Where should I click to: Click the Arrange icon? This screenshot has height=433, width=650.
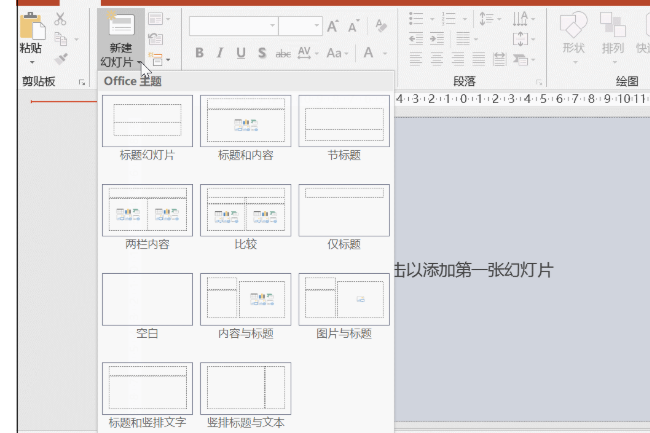coord(613,25)
